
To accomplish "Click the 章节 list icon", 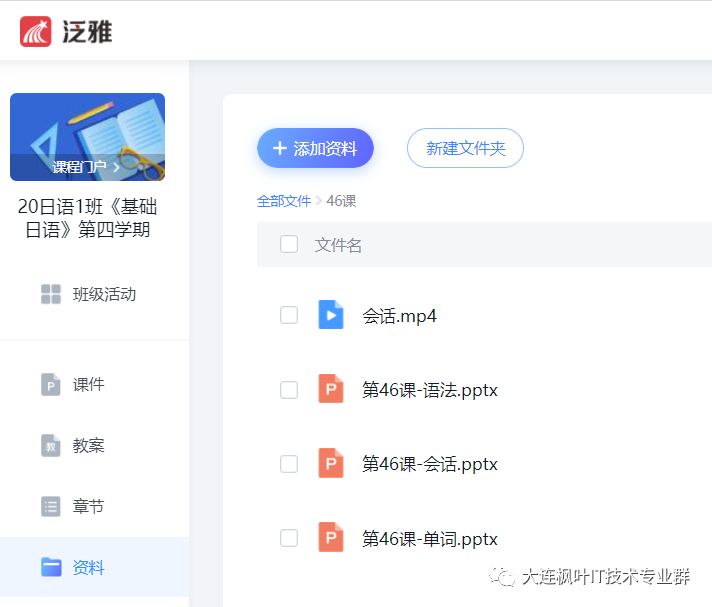I will tap(51, 506).
